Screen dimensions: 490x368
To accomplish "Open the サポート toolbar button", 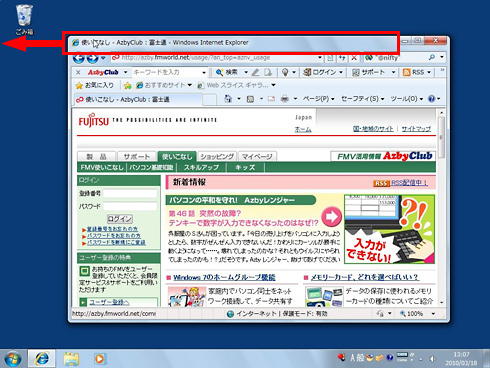I will point(369,72).
